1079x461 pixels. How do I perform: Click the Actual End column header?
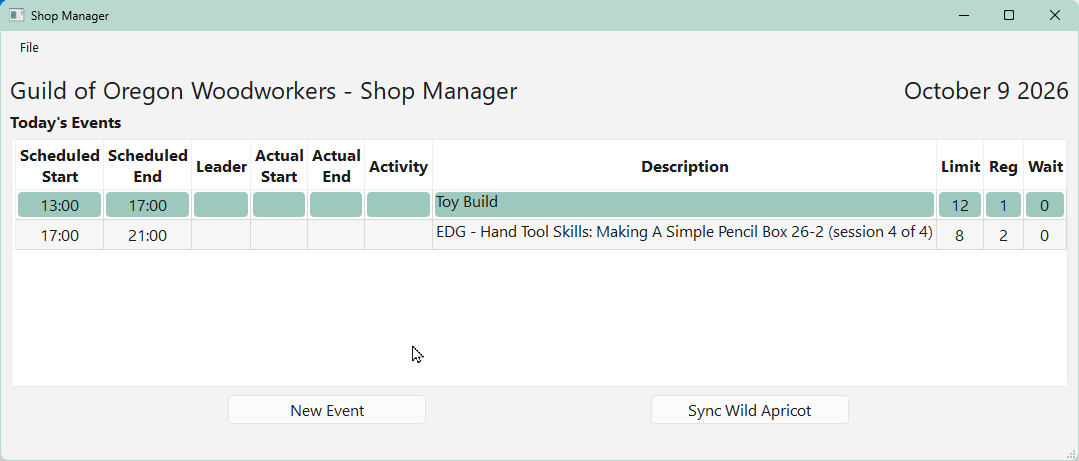(336, 166)
